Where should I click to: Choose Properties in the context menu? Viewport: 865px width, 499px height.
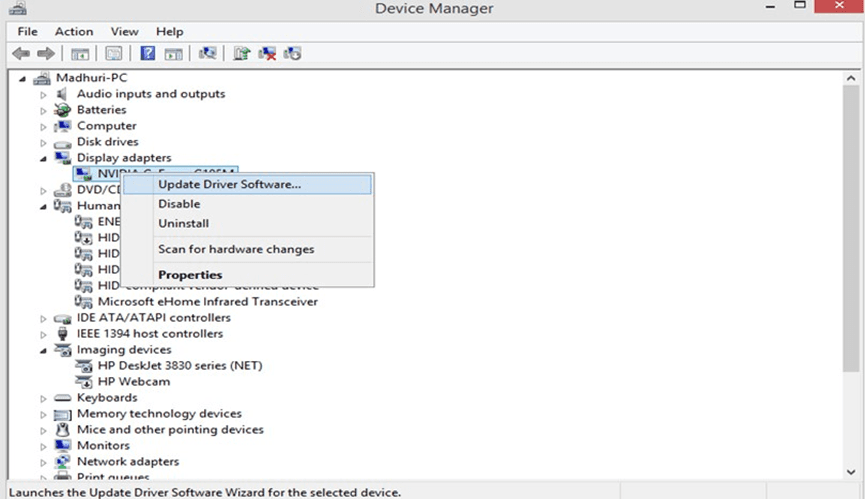pyautogui.click(x=190, y=275)
